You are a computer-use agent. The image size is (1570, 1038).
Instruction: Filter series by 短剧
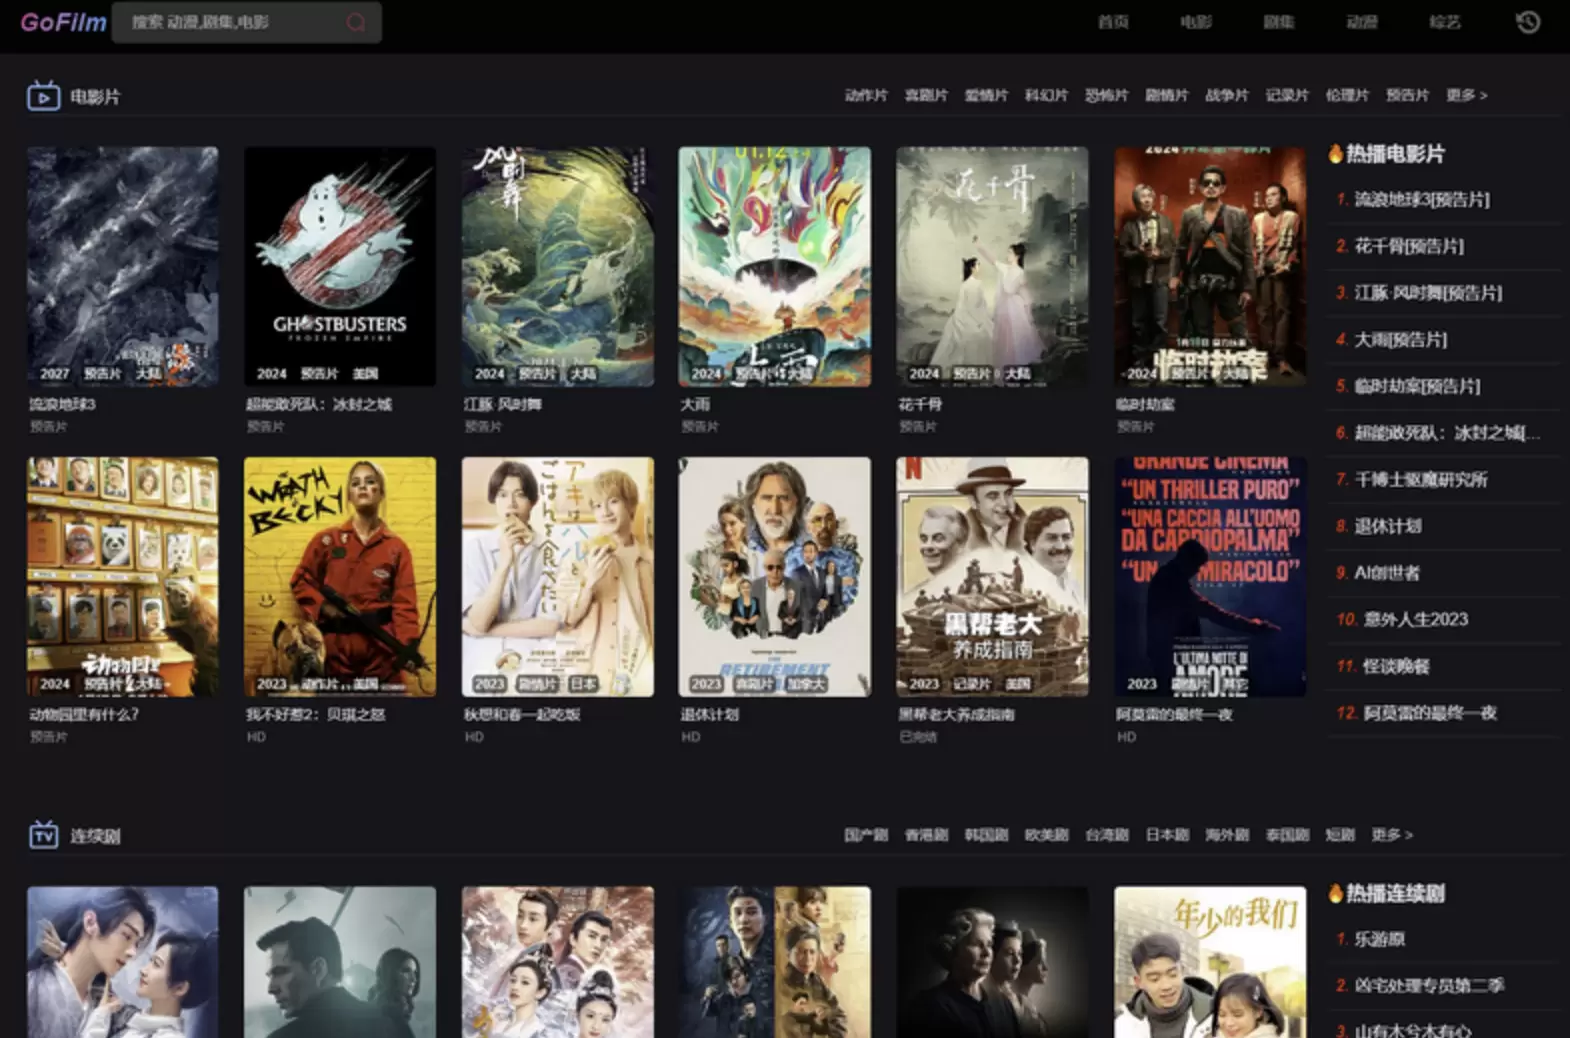tap(1340, 834)
